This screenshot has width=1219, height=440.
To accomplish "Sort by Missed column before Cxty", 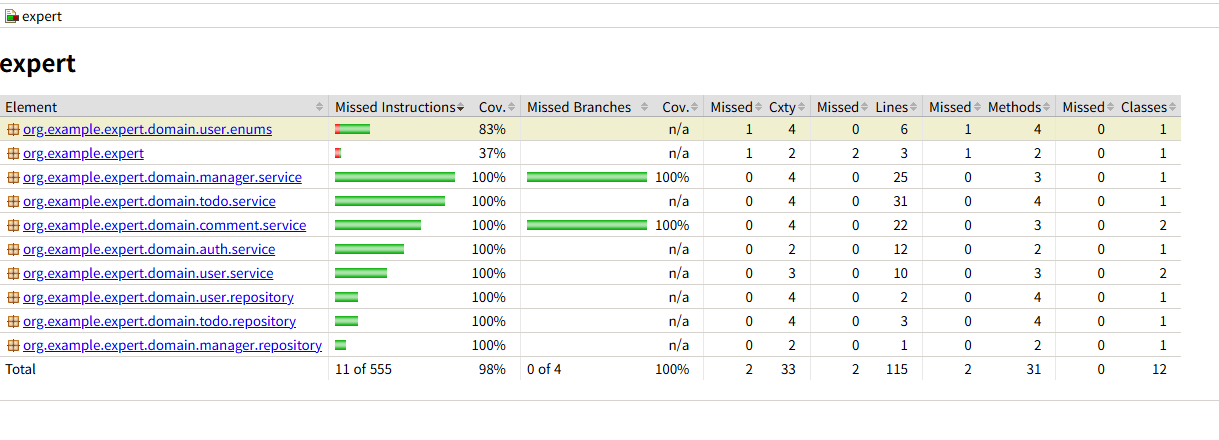I will (x=734, y=107).
